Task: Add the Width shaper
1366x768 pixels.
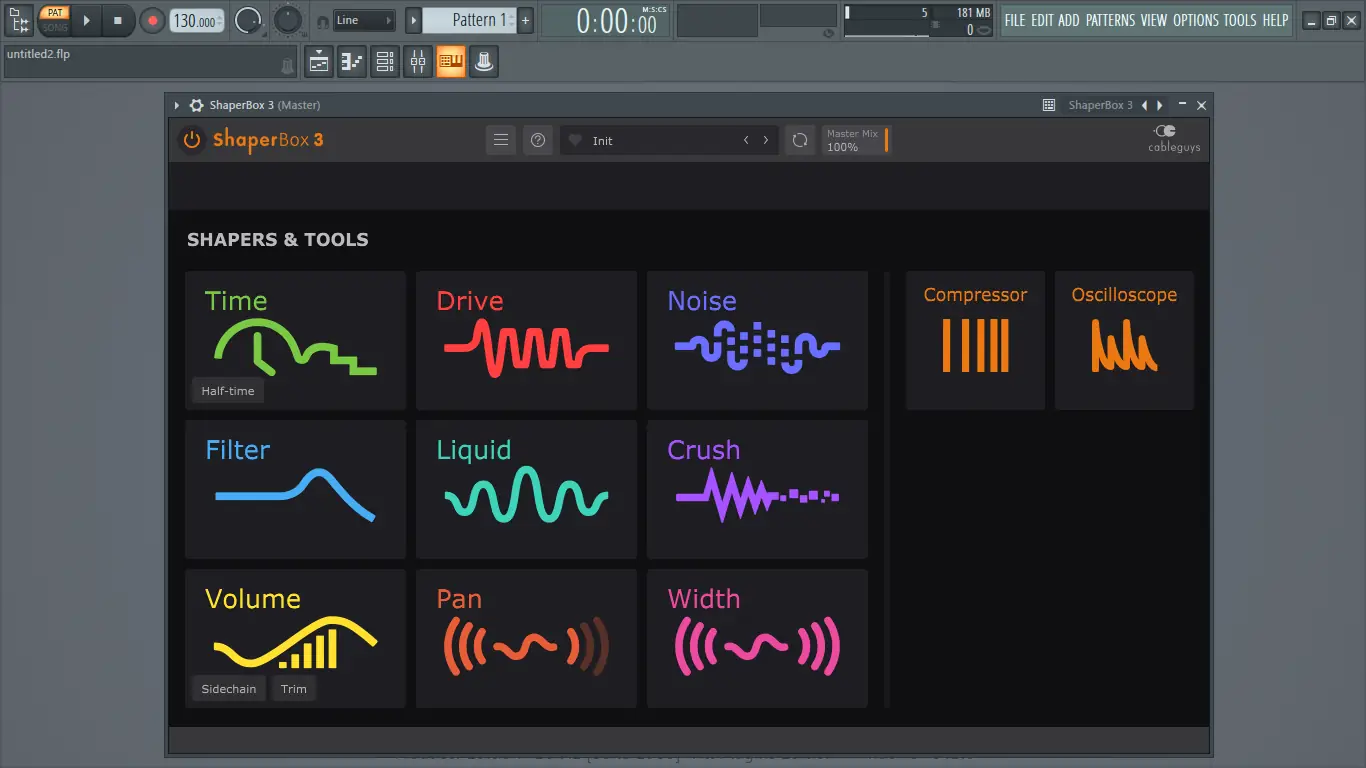Action: pos(757,638)
